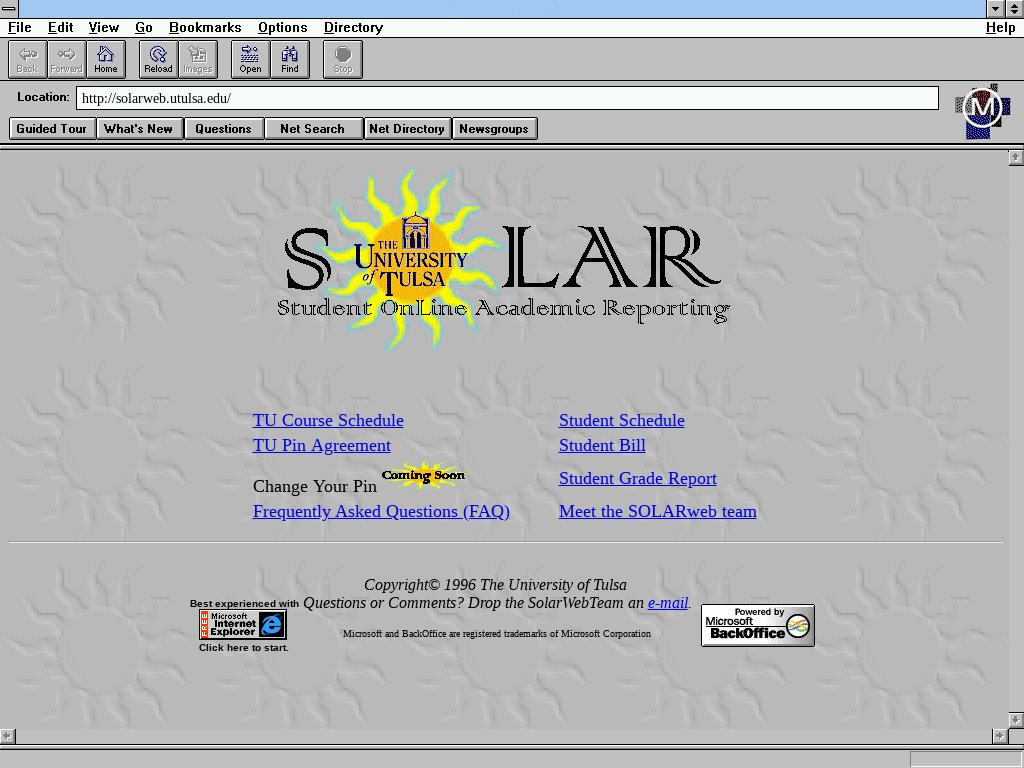Image resolution: width=1024 pixels, height=768 pixels.
Task: Click the Microsoft BackOffice logo
Action: pos(757,626)
